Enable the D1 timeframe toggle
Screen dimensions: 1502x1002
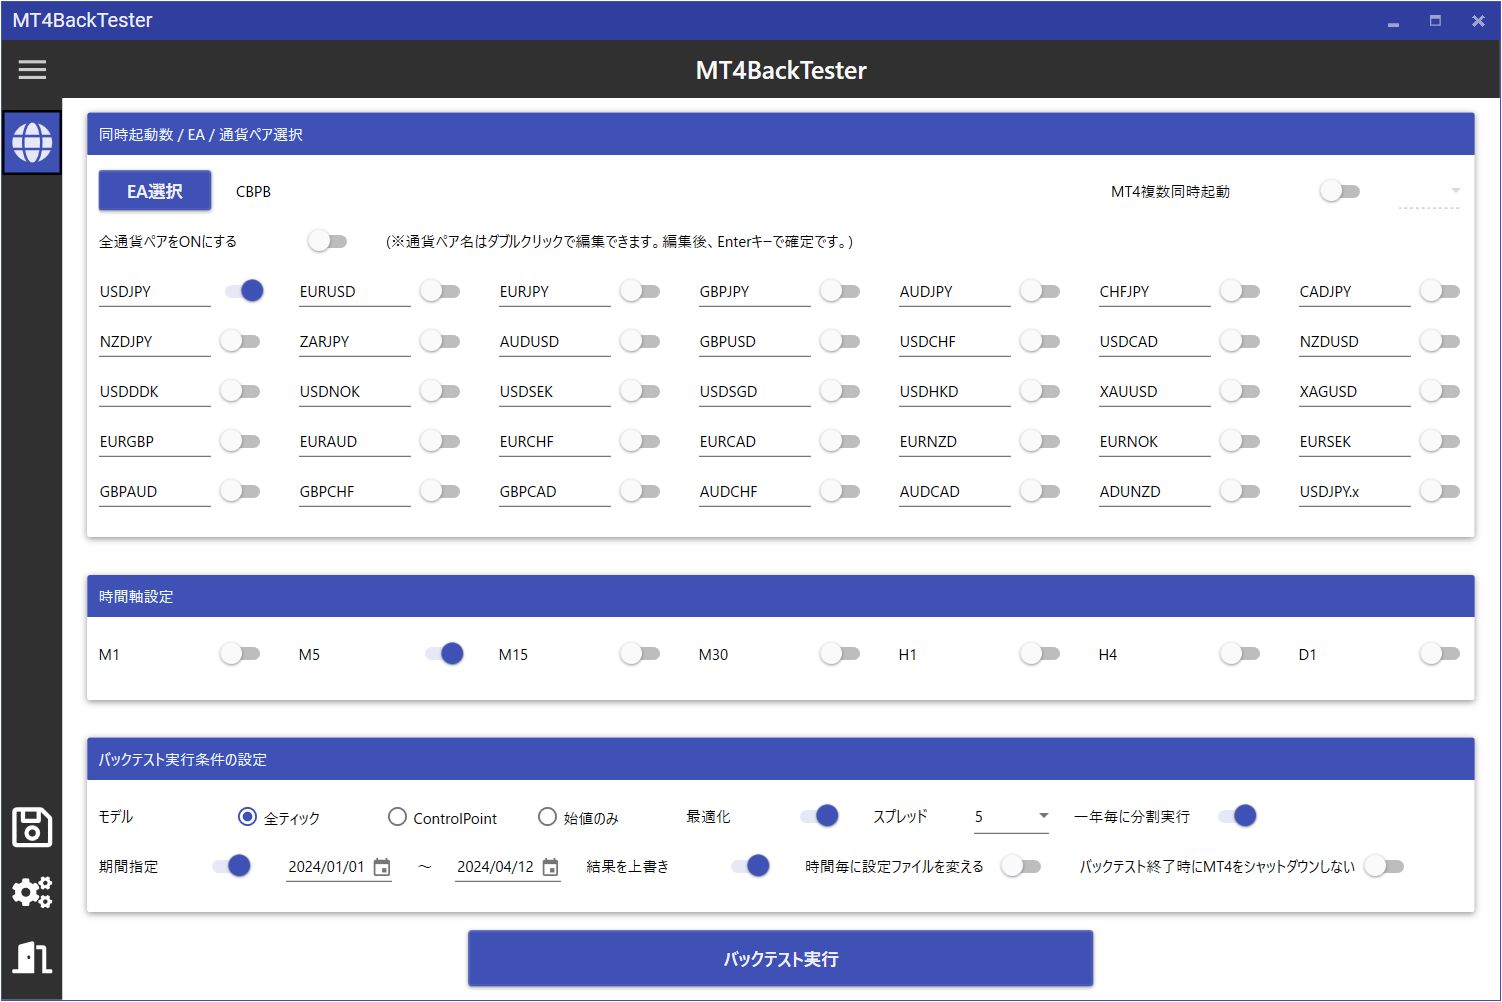pos(1440,654)
